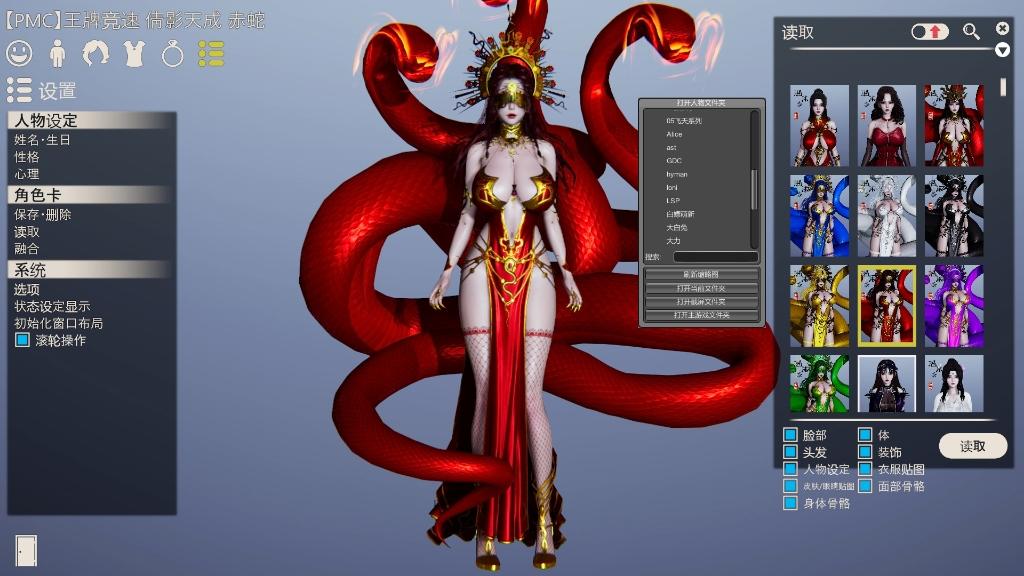The height and width of the screenshot is (576, 1024).
Task: Click the 打开当前文件夹 button
Action: (x=701, y=288)
